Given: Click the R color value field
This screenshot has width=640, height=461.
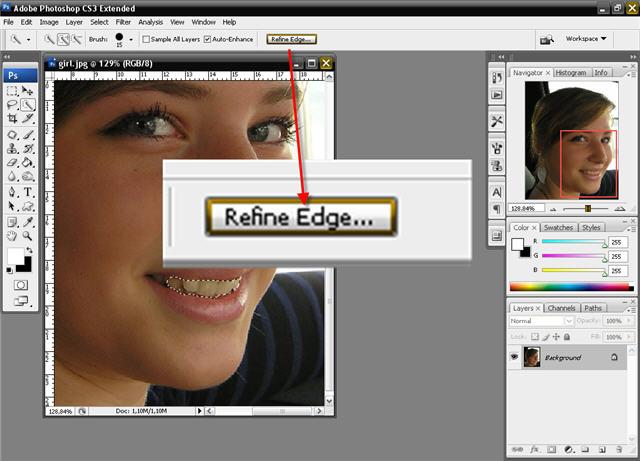Looking at the screenshot, I should (620, 242).
